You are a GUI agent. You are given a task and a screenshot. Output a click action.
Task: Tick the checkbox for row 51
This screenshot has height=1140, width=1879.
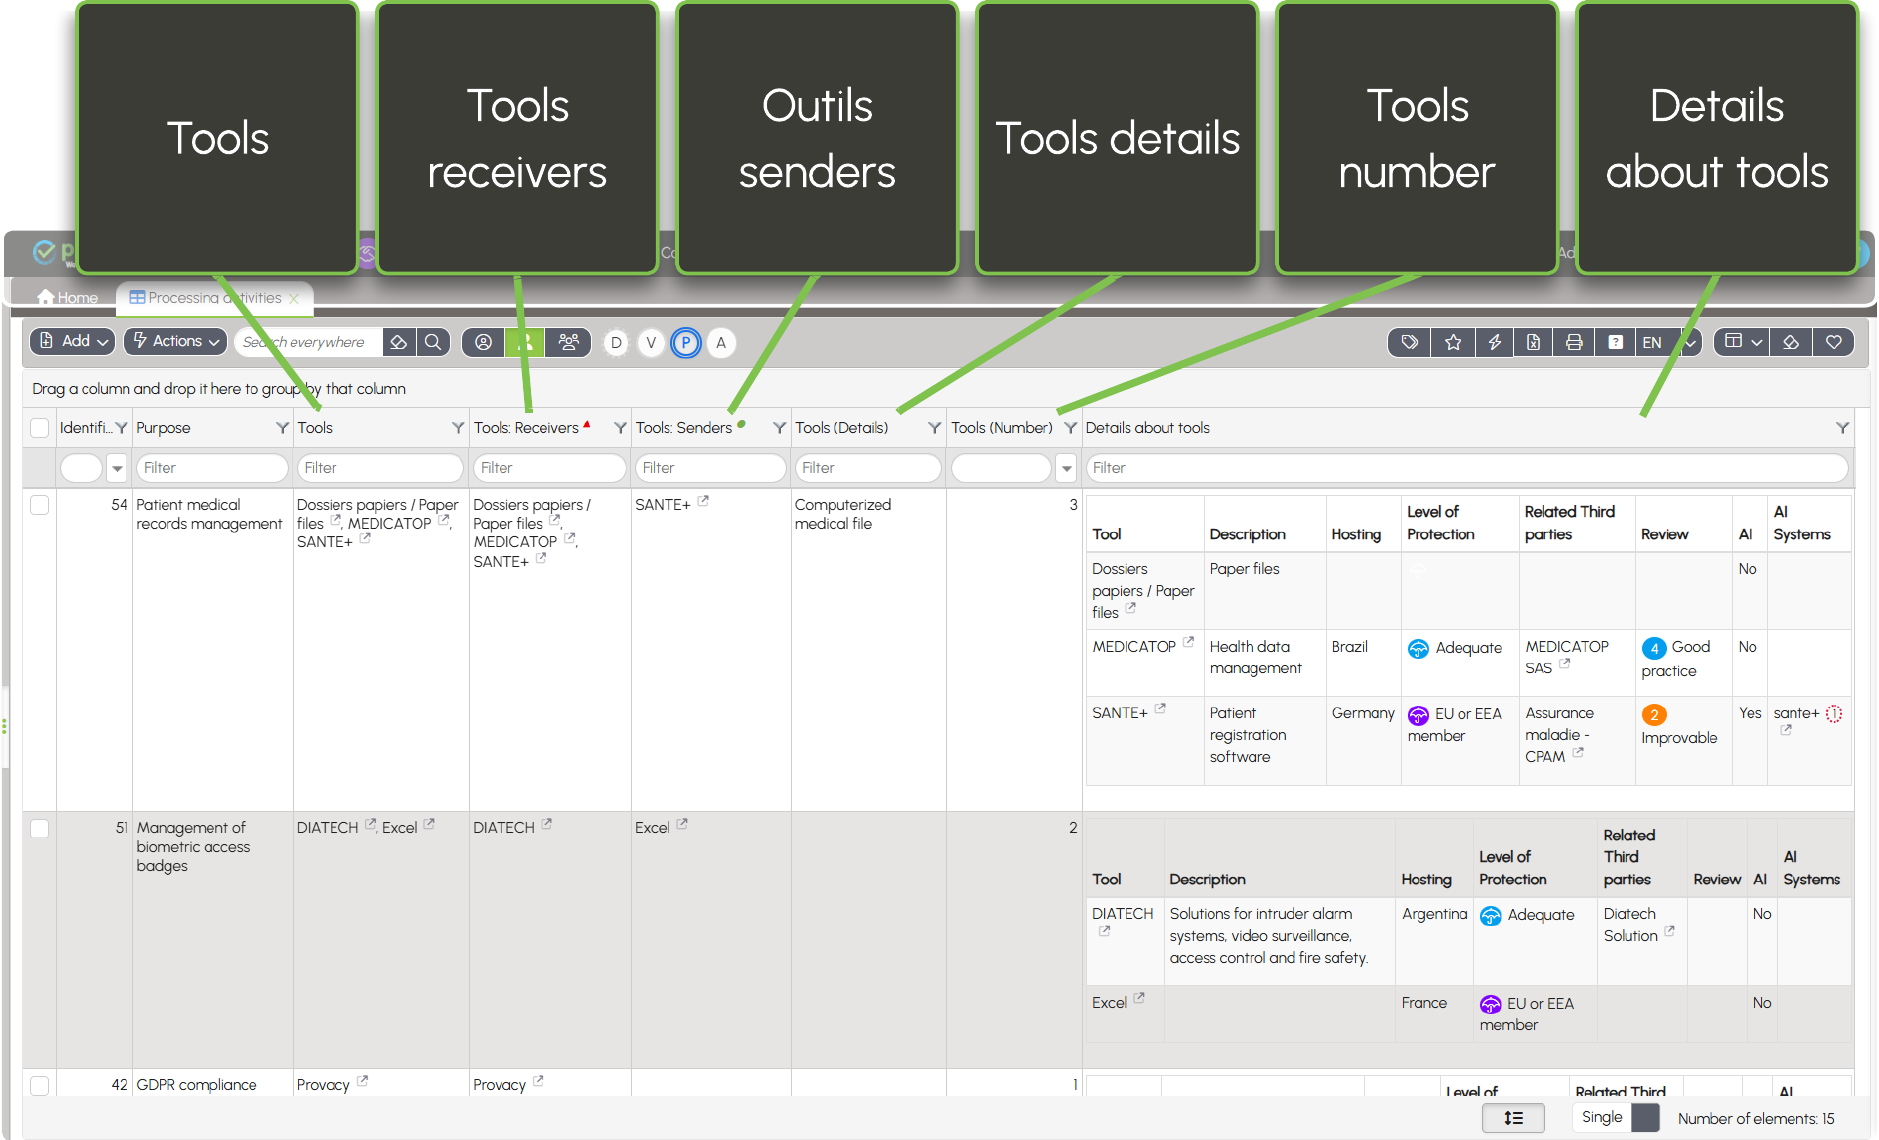point(40,828)
